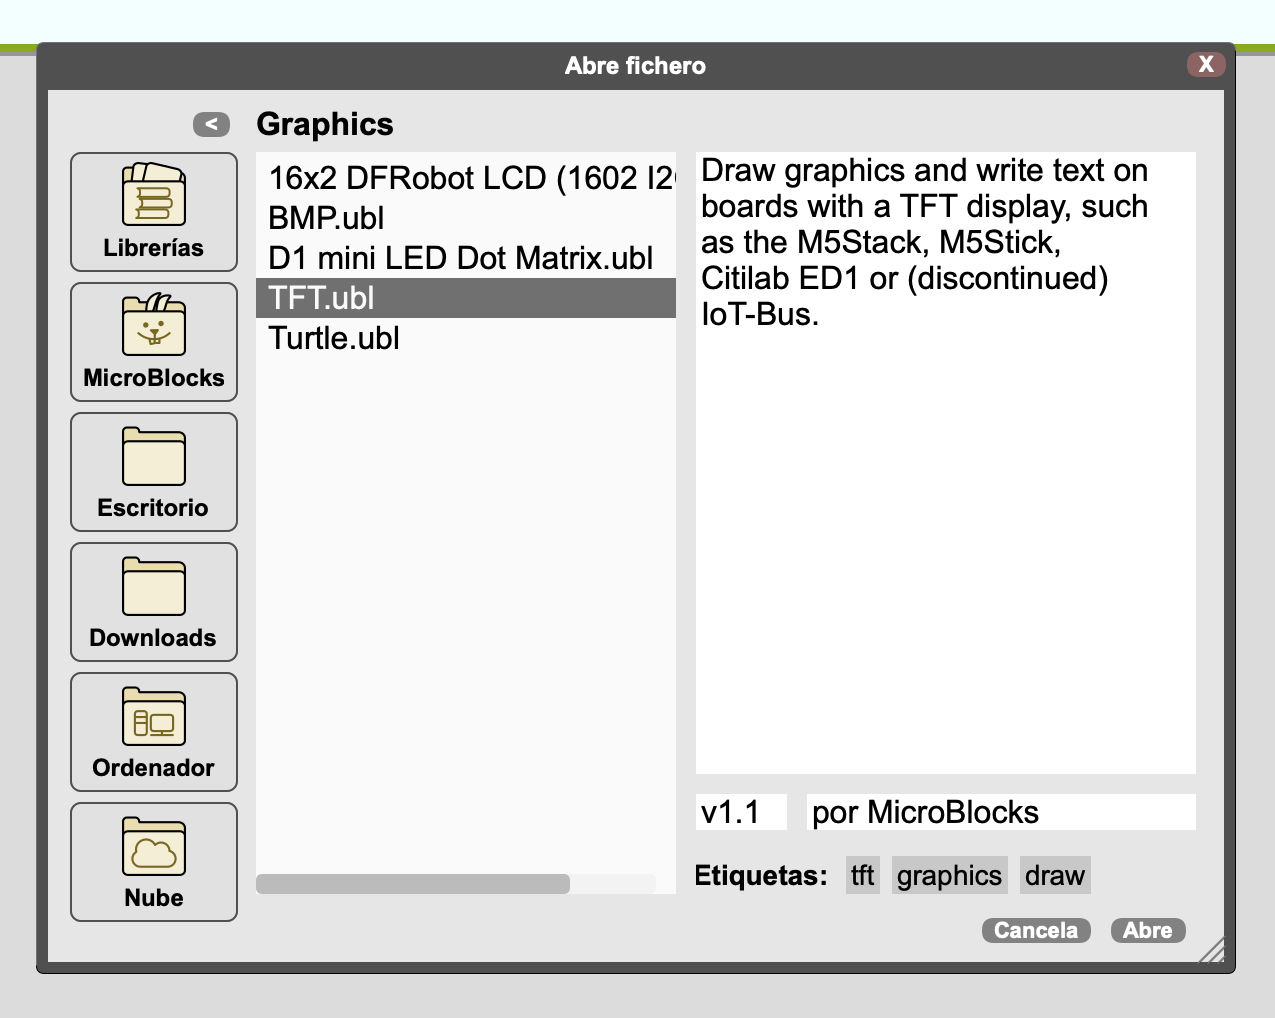Click the resize grip at dialog corner
Image resolution: width=1275 pixels, height=1018 pixels.
[1212, 951]
